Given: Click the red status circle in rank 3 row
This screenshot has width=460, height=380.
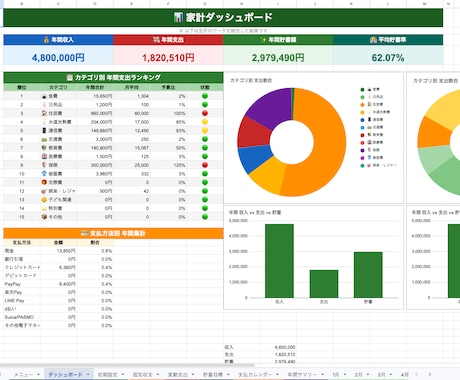Looking at the screenshot, I should 205,113.
